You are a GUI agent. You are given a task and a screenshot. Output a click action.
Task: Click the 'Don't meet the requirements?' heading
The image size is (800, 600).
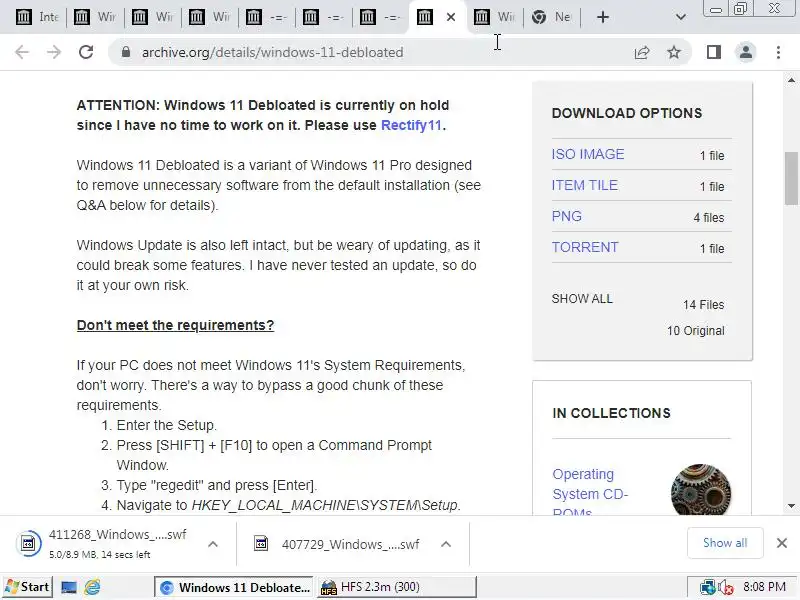point(175,325)
